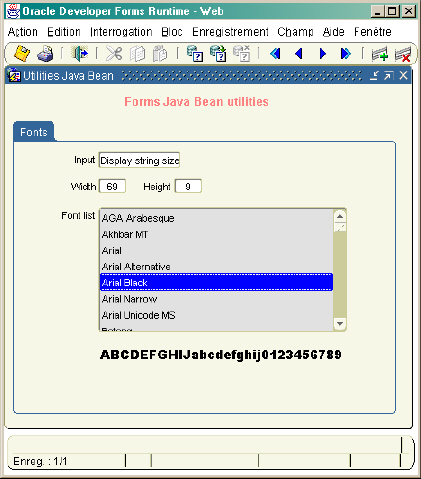421x479 pixels.
Task: Select Arial in the font list
Action: [216, 250]
